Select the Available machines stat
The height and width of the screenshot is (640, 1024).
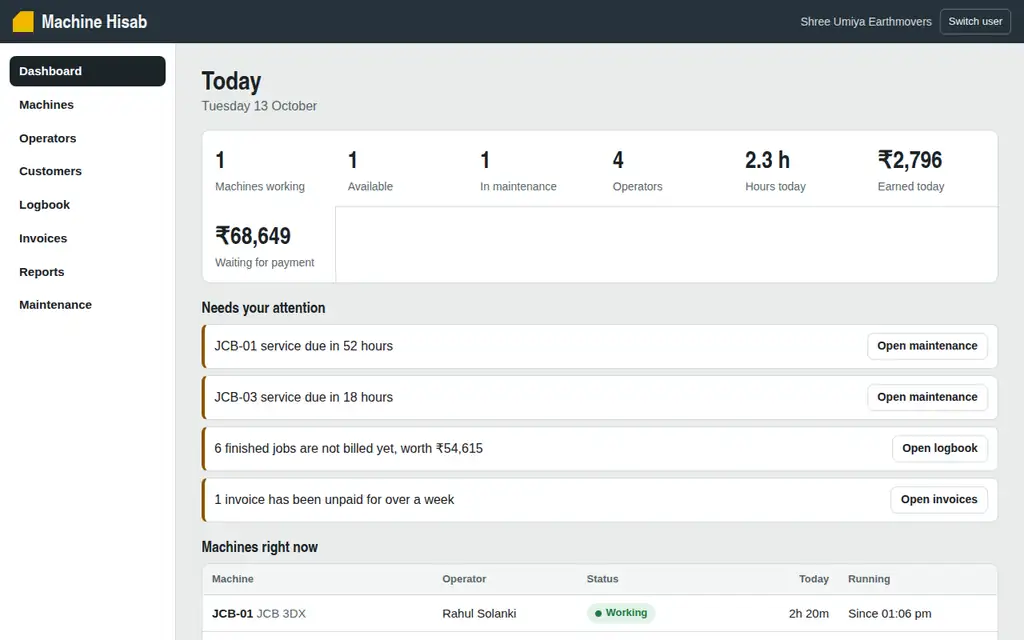pos(401,169)
